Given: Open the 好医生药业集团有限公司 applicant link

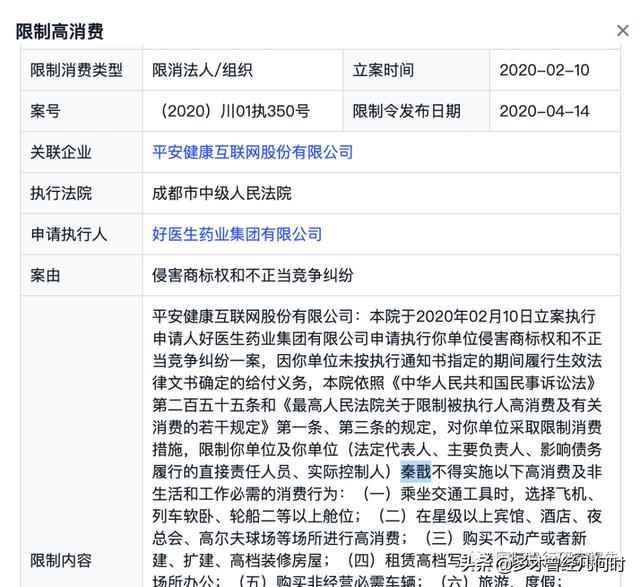Looking at the screenshot, I should pos(237,234).
